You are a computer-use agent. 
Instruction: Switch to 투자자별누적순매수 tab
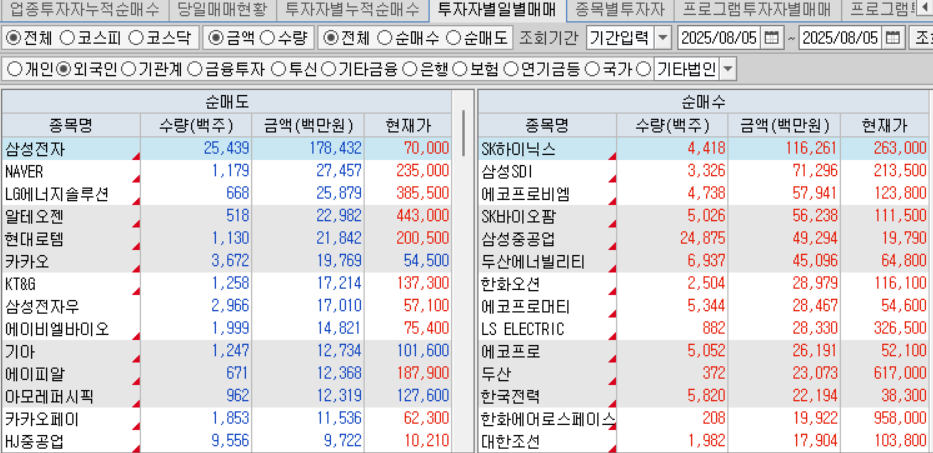[x=352, y=9]
